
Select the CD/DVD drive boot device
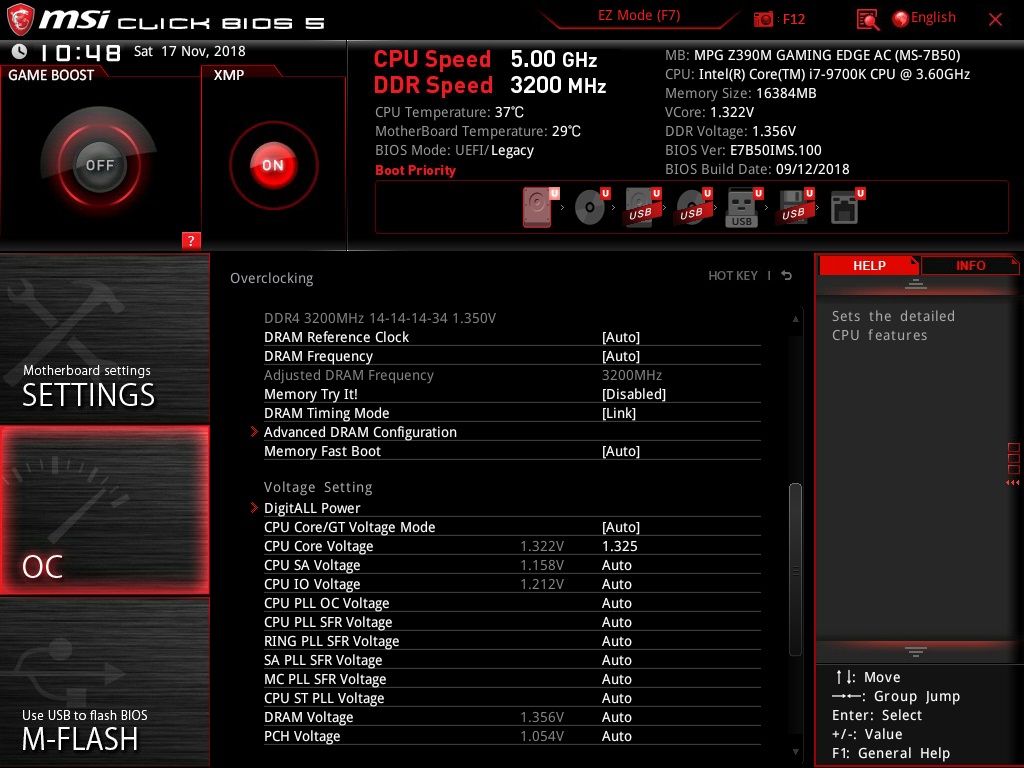tap(591, 207)
